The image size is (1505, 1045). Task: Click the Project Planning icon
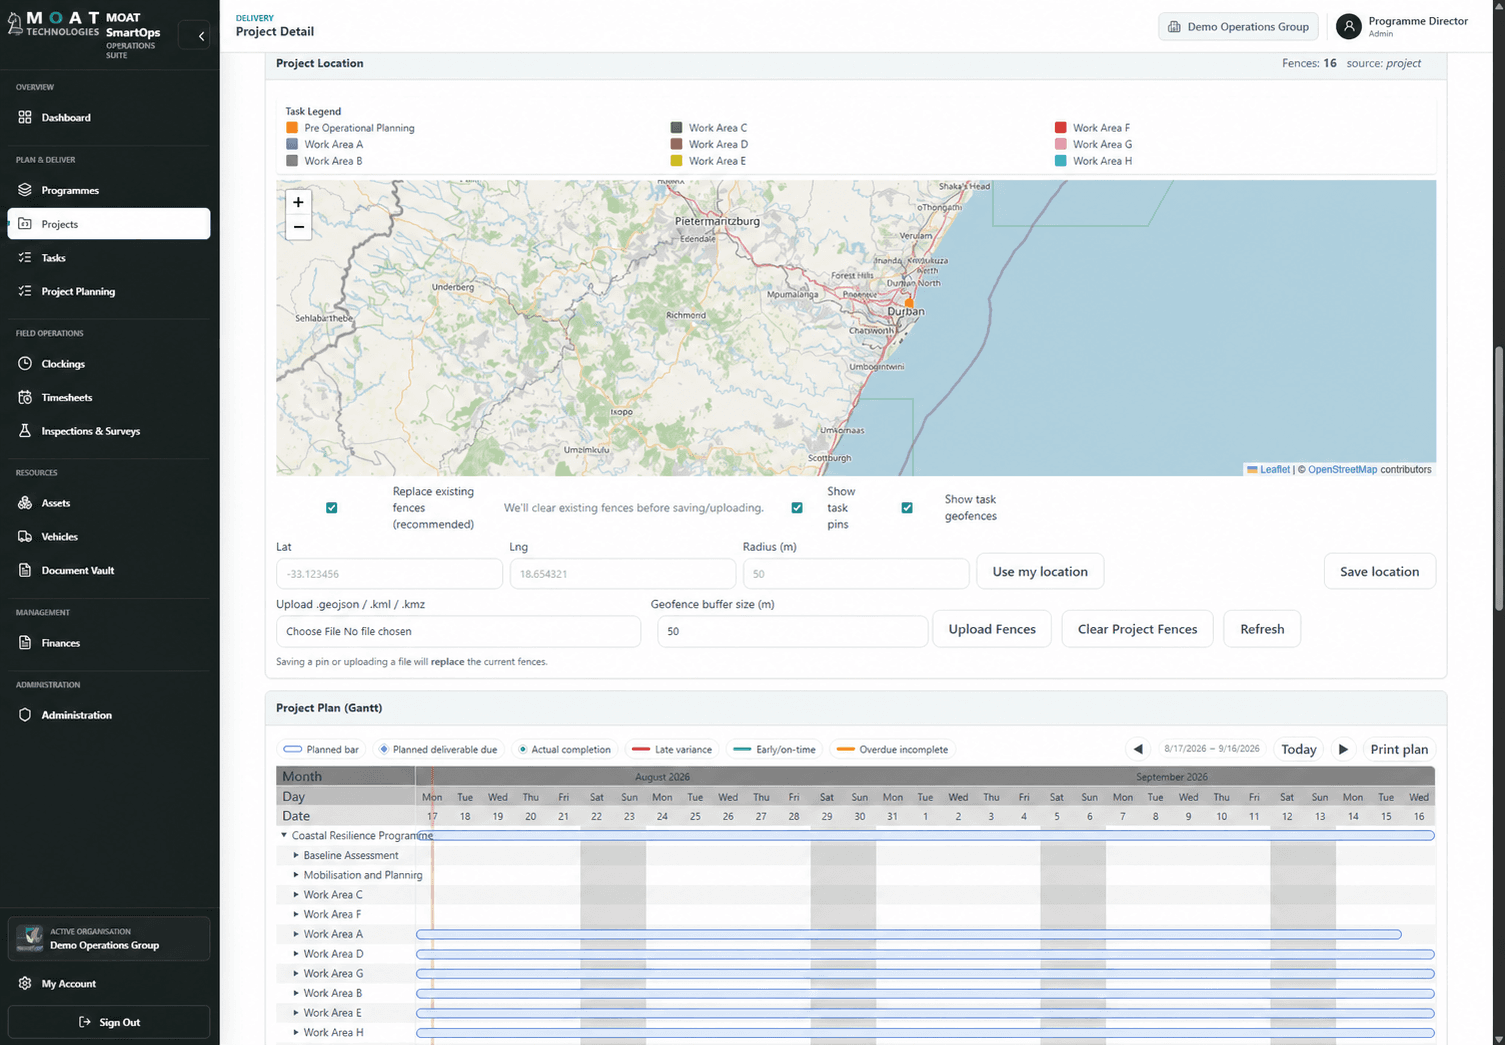25,291
